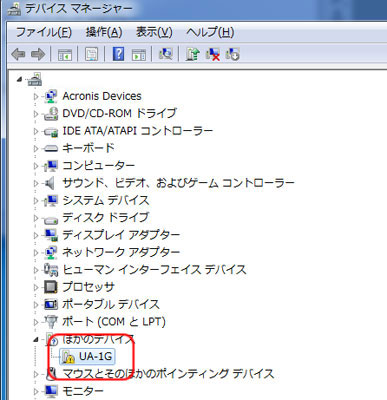
Task: Collapse the ほかのデバイス category
Action: coord(36,340)
